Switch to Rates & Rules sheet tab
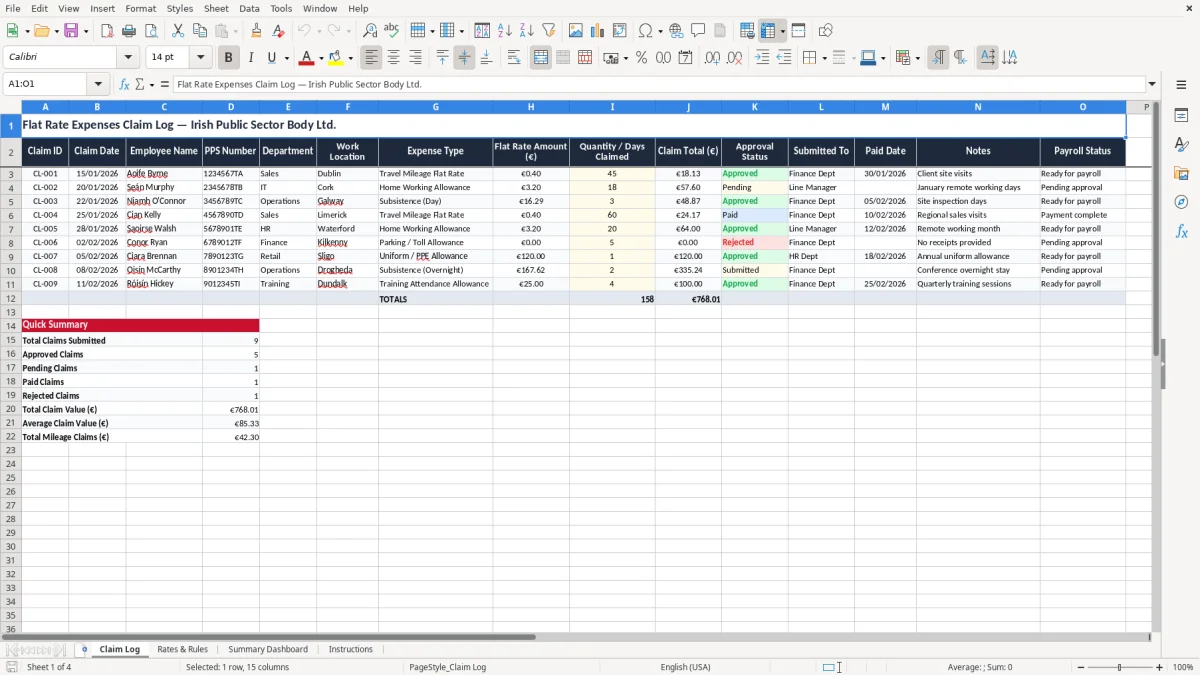1200x675 pixels. (182, 649)
